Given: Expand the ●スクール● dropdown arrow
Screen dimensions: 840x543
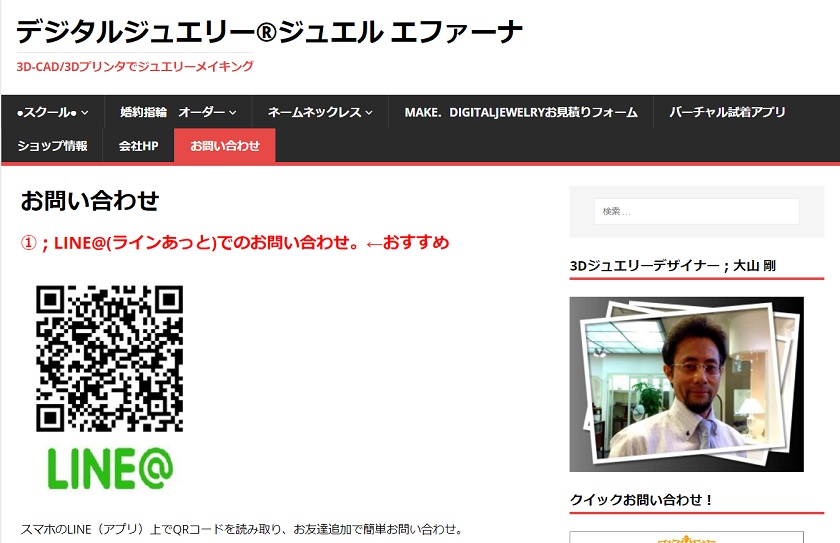Looking at the screenshot, I should (85, 113).
